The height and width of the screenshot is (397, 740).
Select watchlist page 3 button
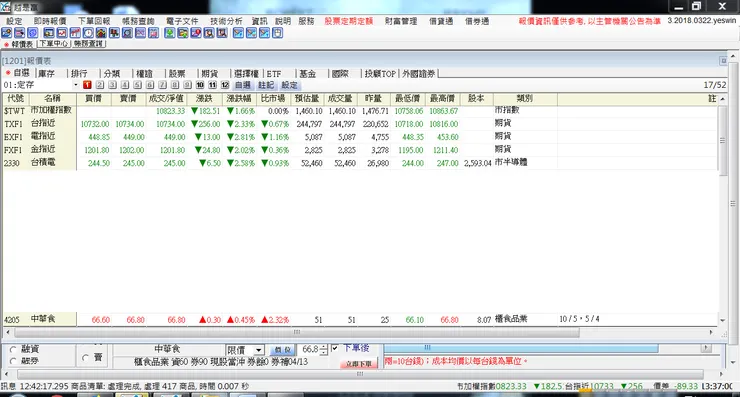tap(112, 85)
